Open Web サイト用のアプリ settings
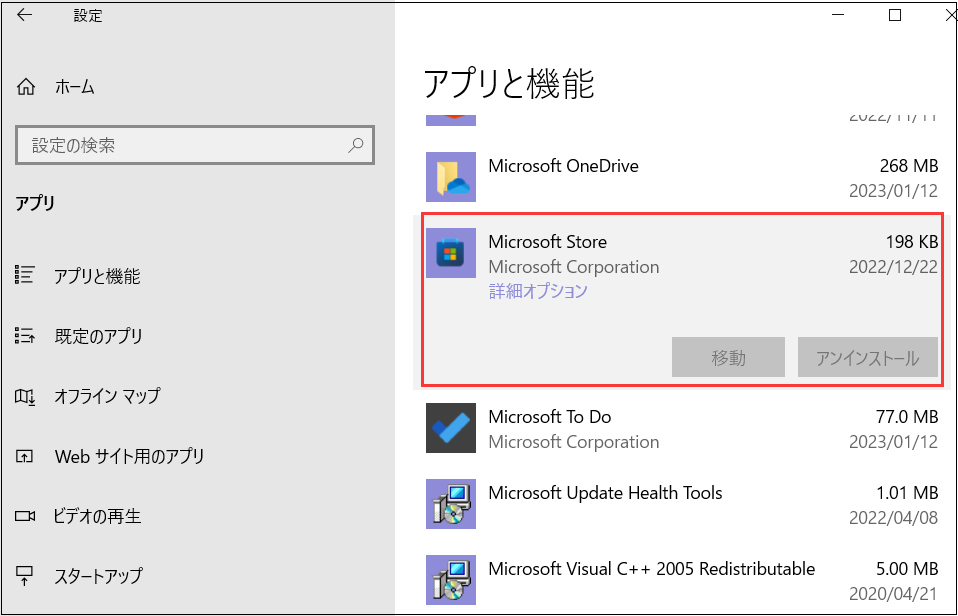The height and width of the screenshot is (616, 958). click(128, 457)
